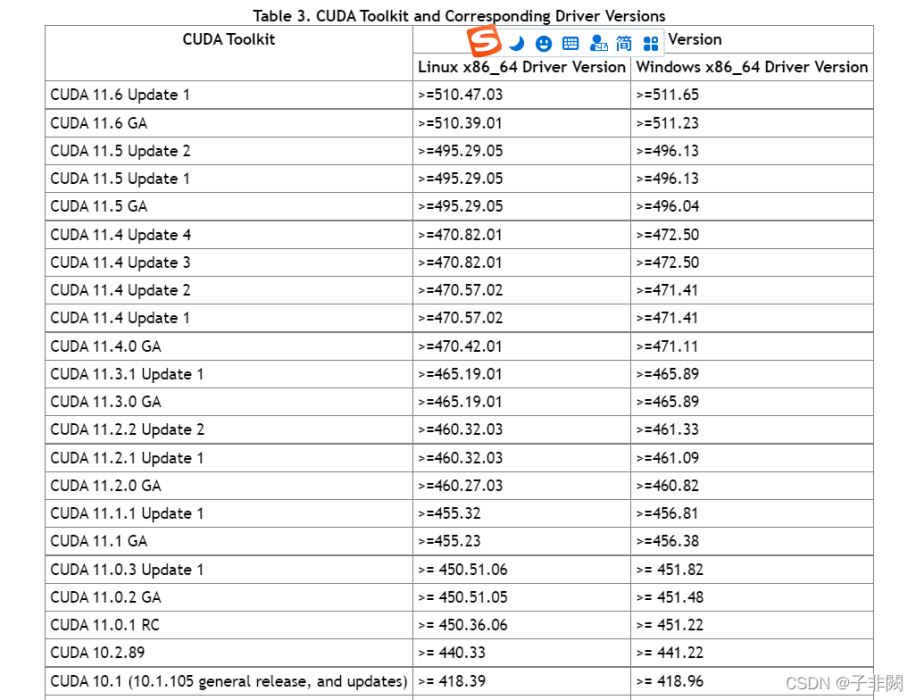Select the '>=470.42.01' Linux driver cell

pos(521,346)
